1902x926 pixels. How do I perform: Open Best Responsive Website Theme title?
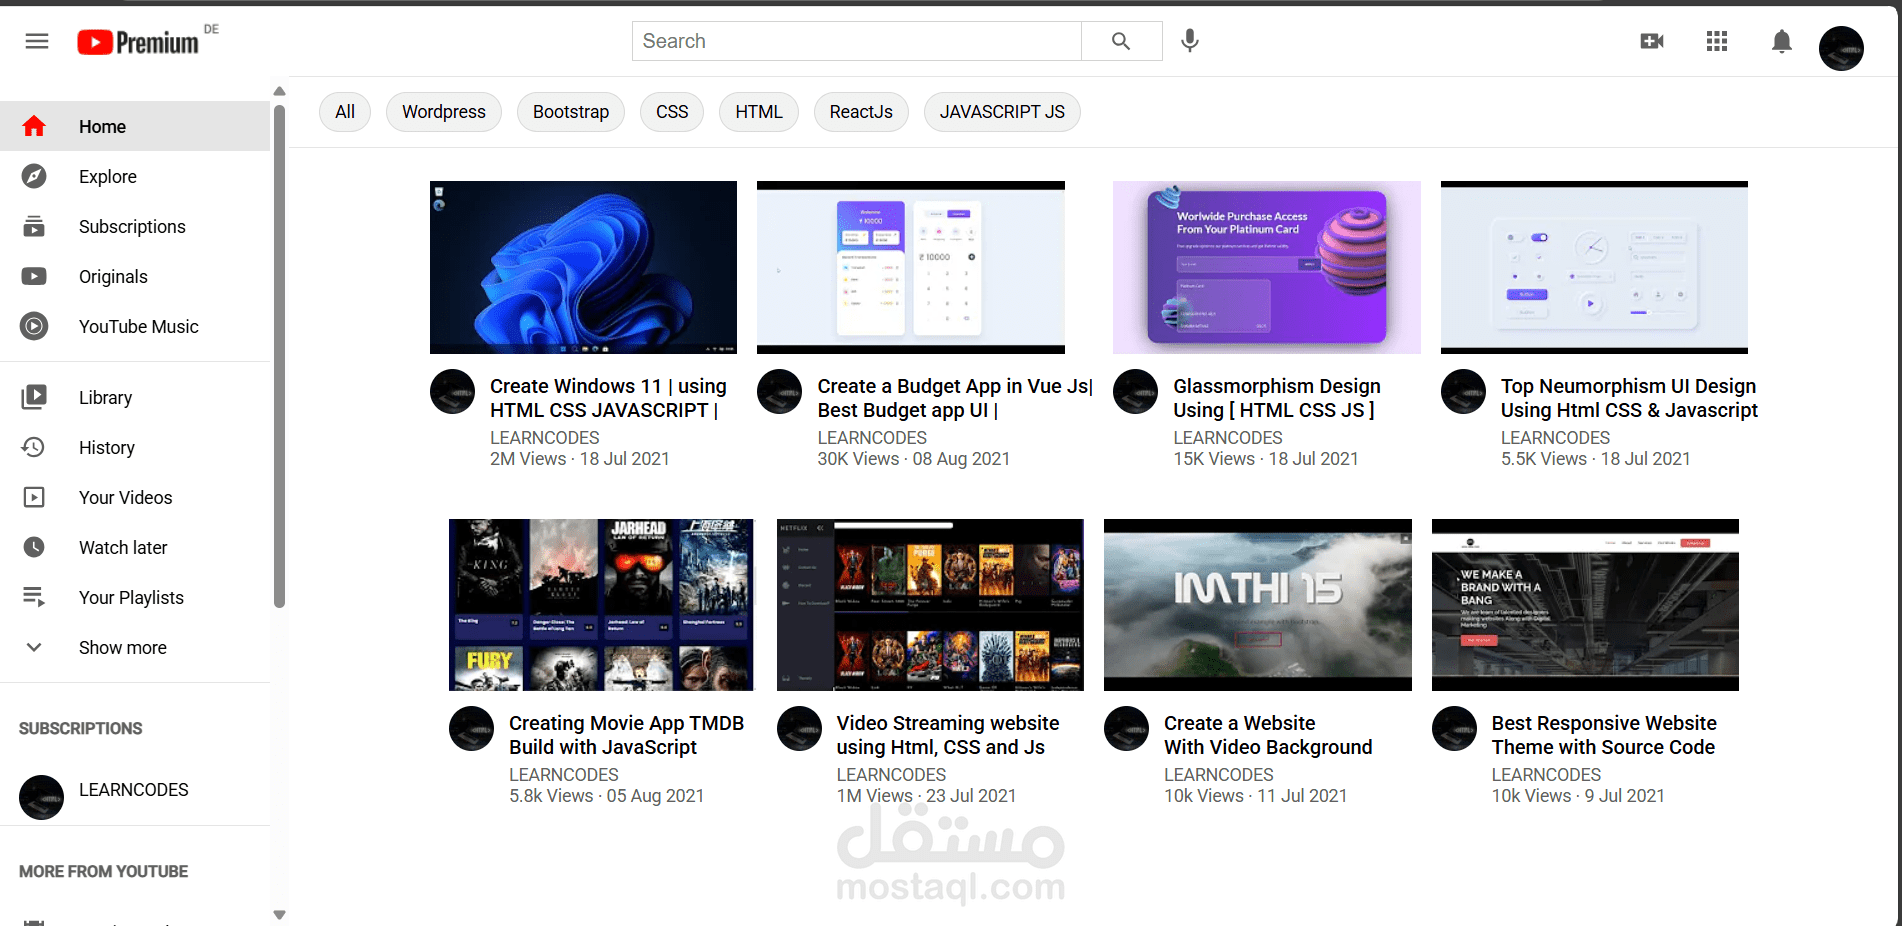point(1604,735)
